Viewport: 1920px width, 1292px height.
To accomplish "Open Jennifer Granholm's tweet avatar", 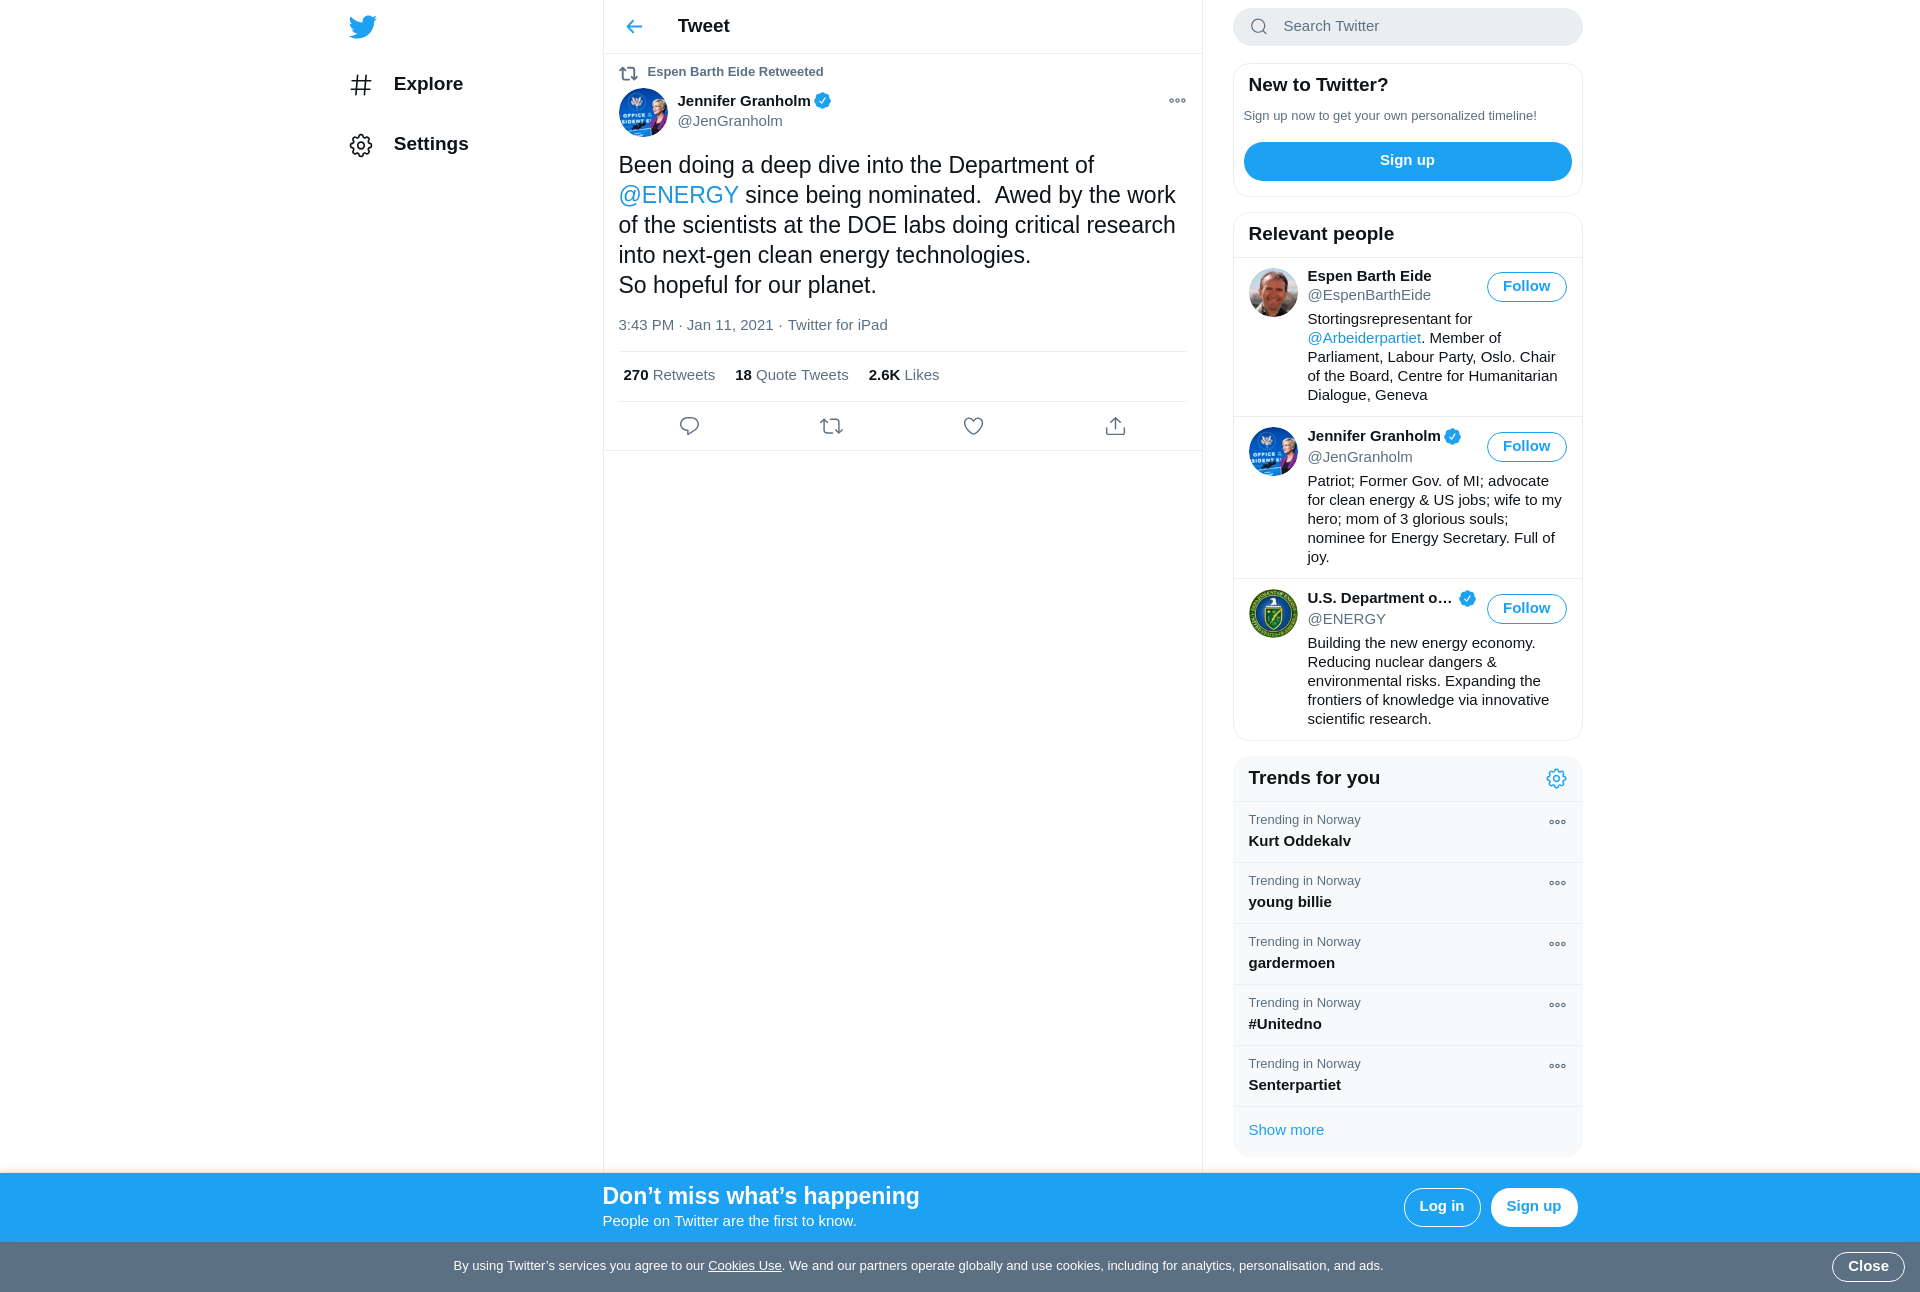I will click(x=643, y=112).
